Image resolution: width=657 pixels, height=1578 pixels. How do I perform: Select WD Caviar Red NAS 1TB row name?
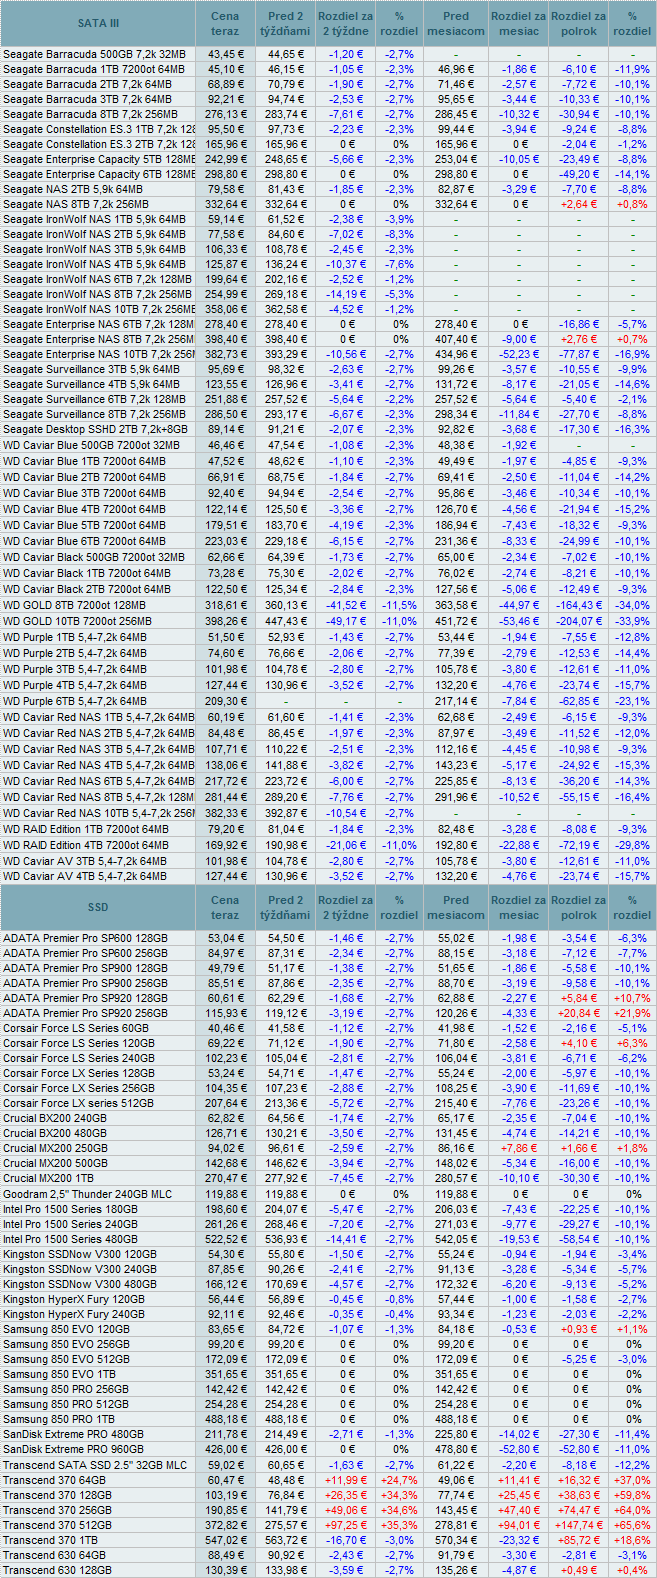coord(98,717)
